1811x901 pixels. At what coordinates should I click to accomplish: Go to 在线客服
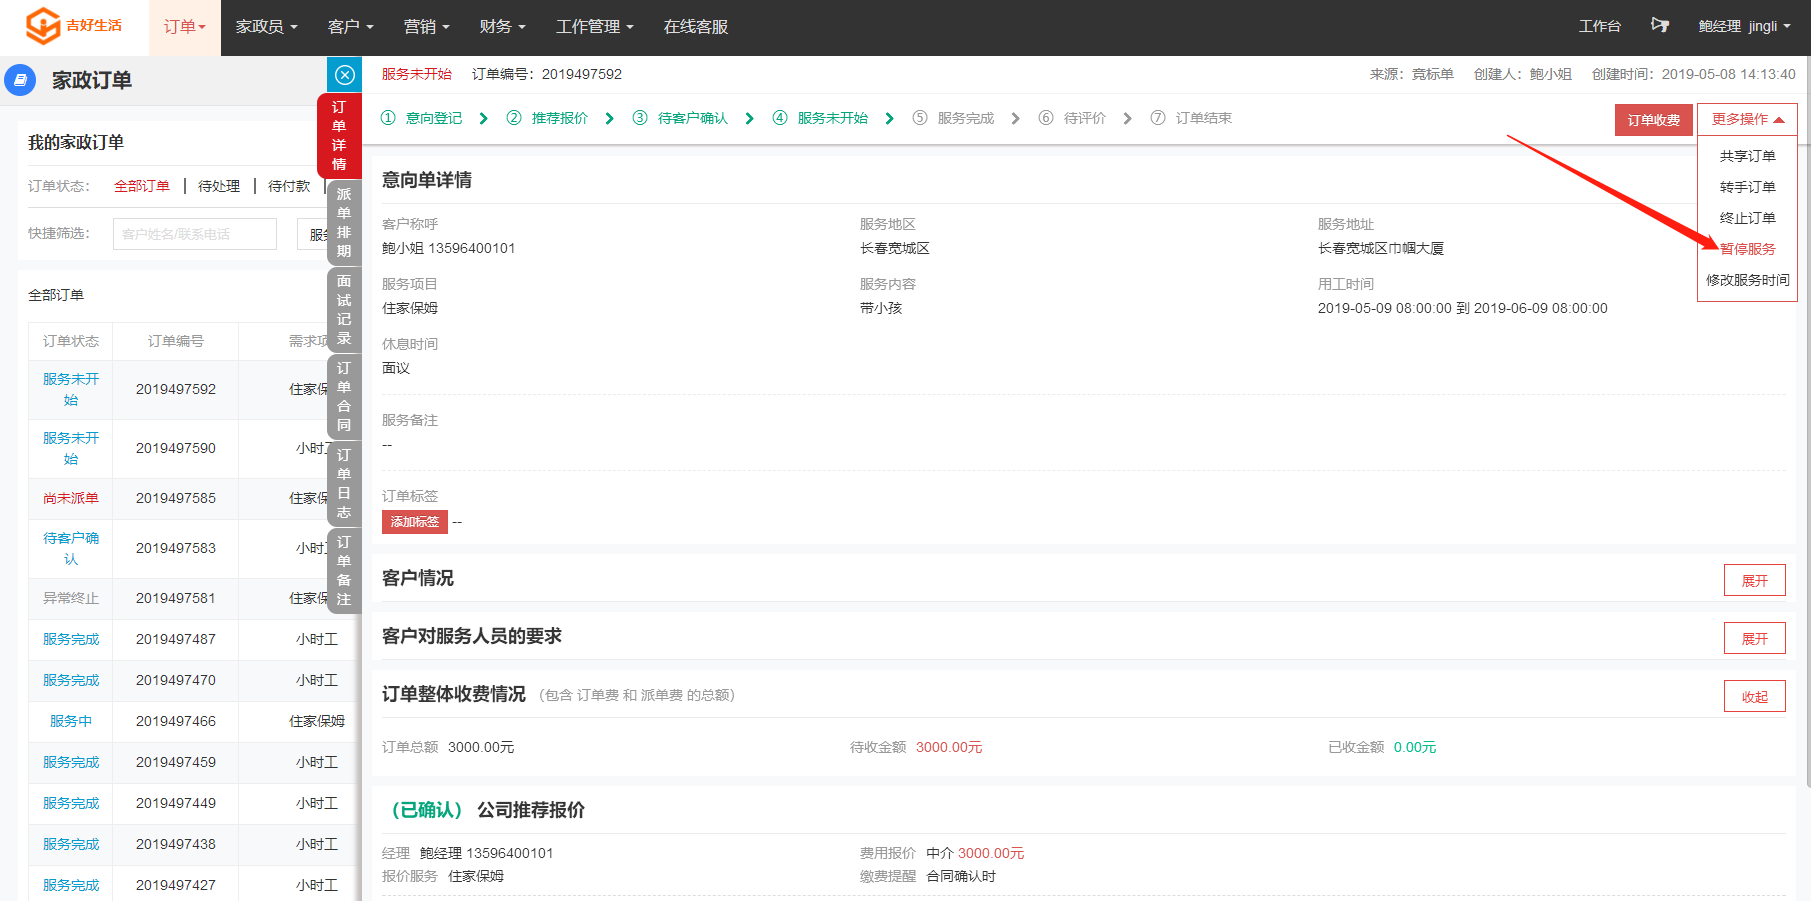pos(696,27)
